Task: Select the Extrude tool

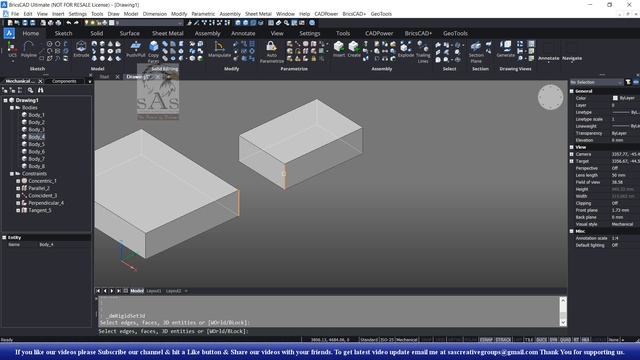Action: coord(81,49)
